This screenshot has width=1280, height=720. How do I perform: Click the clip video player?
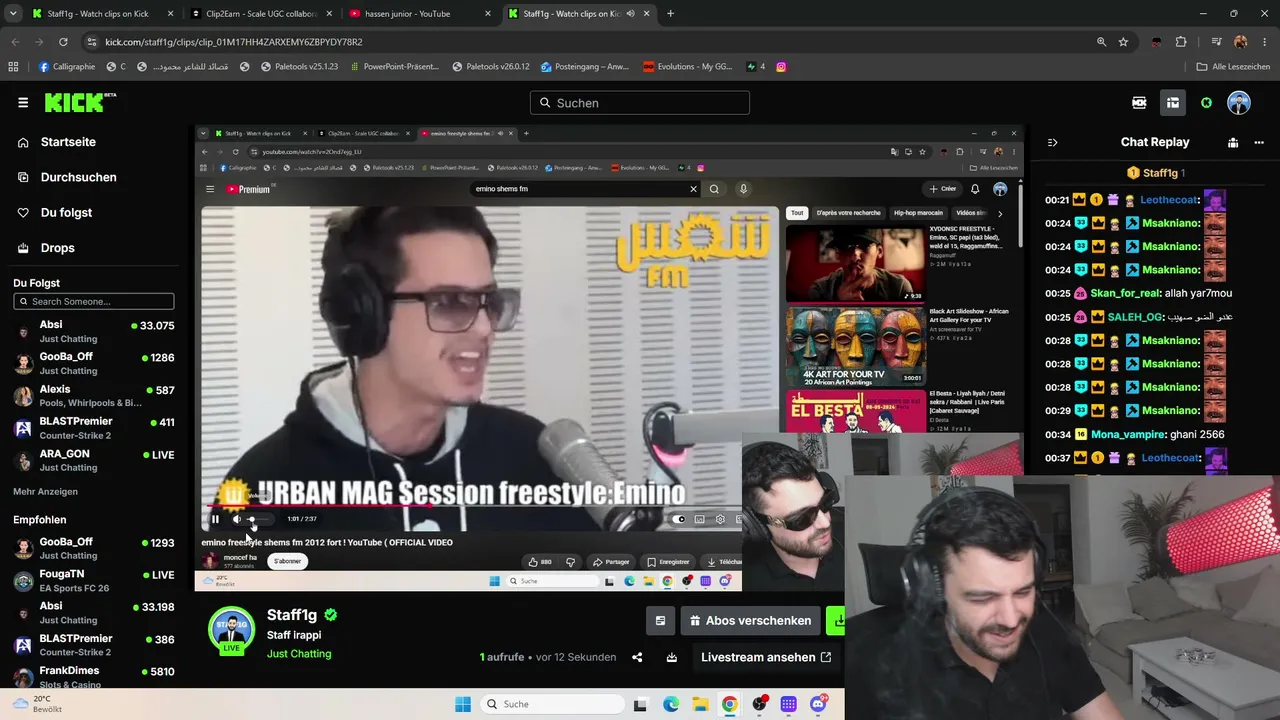tap(609, 358)
